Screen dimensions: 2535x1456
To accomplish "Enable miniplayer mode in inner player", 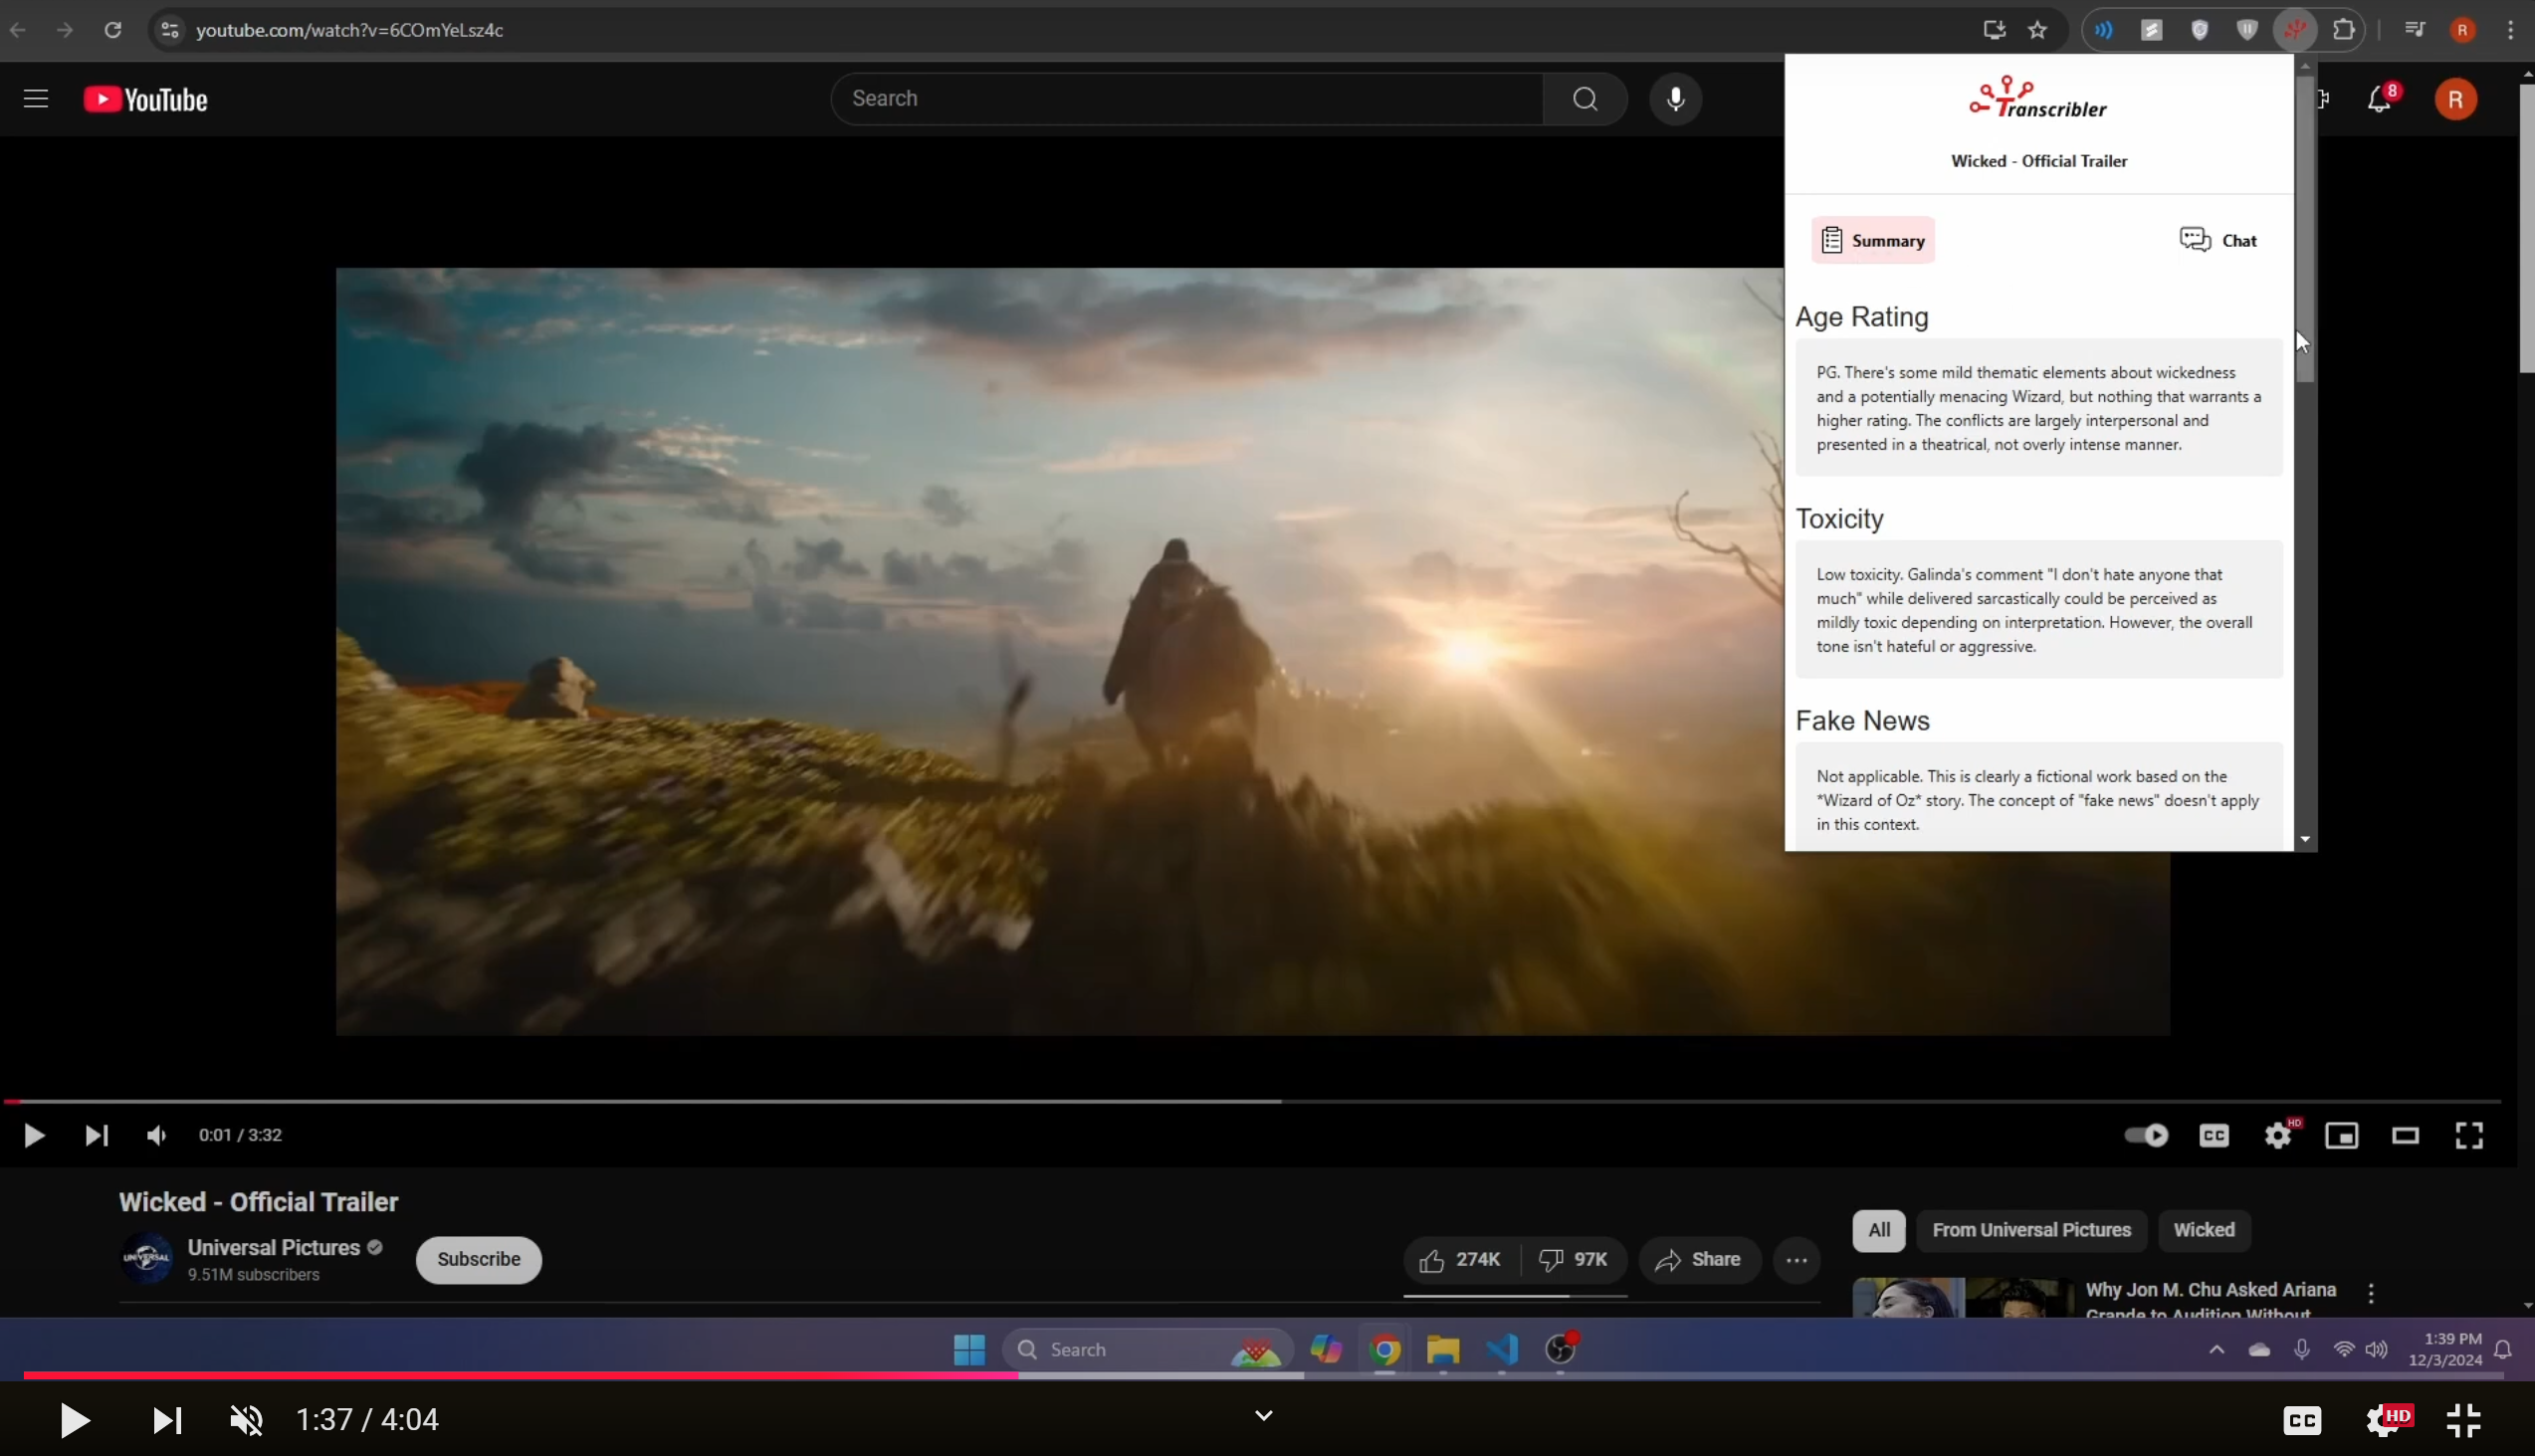I will pos(2341,1135).
